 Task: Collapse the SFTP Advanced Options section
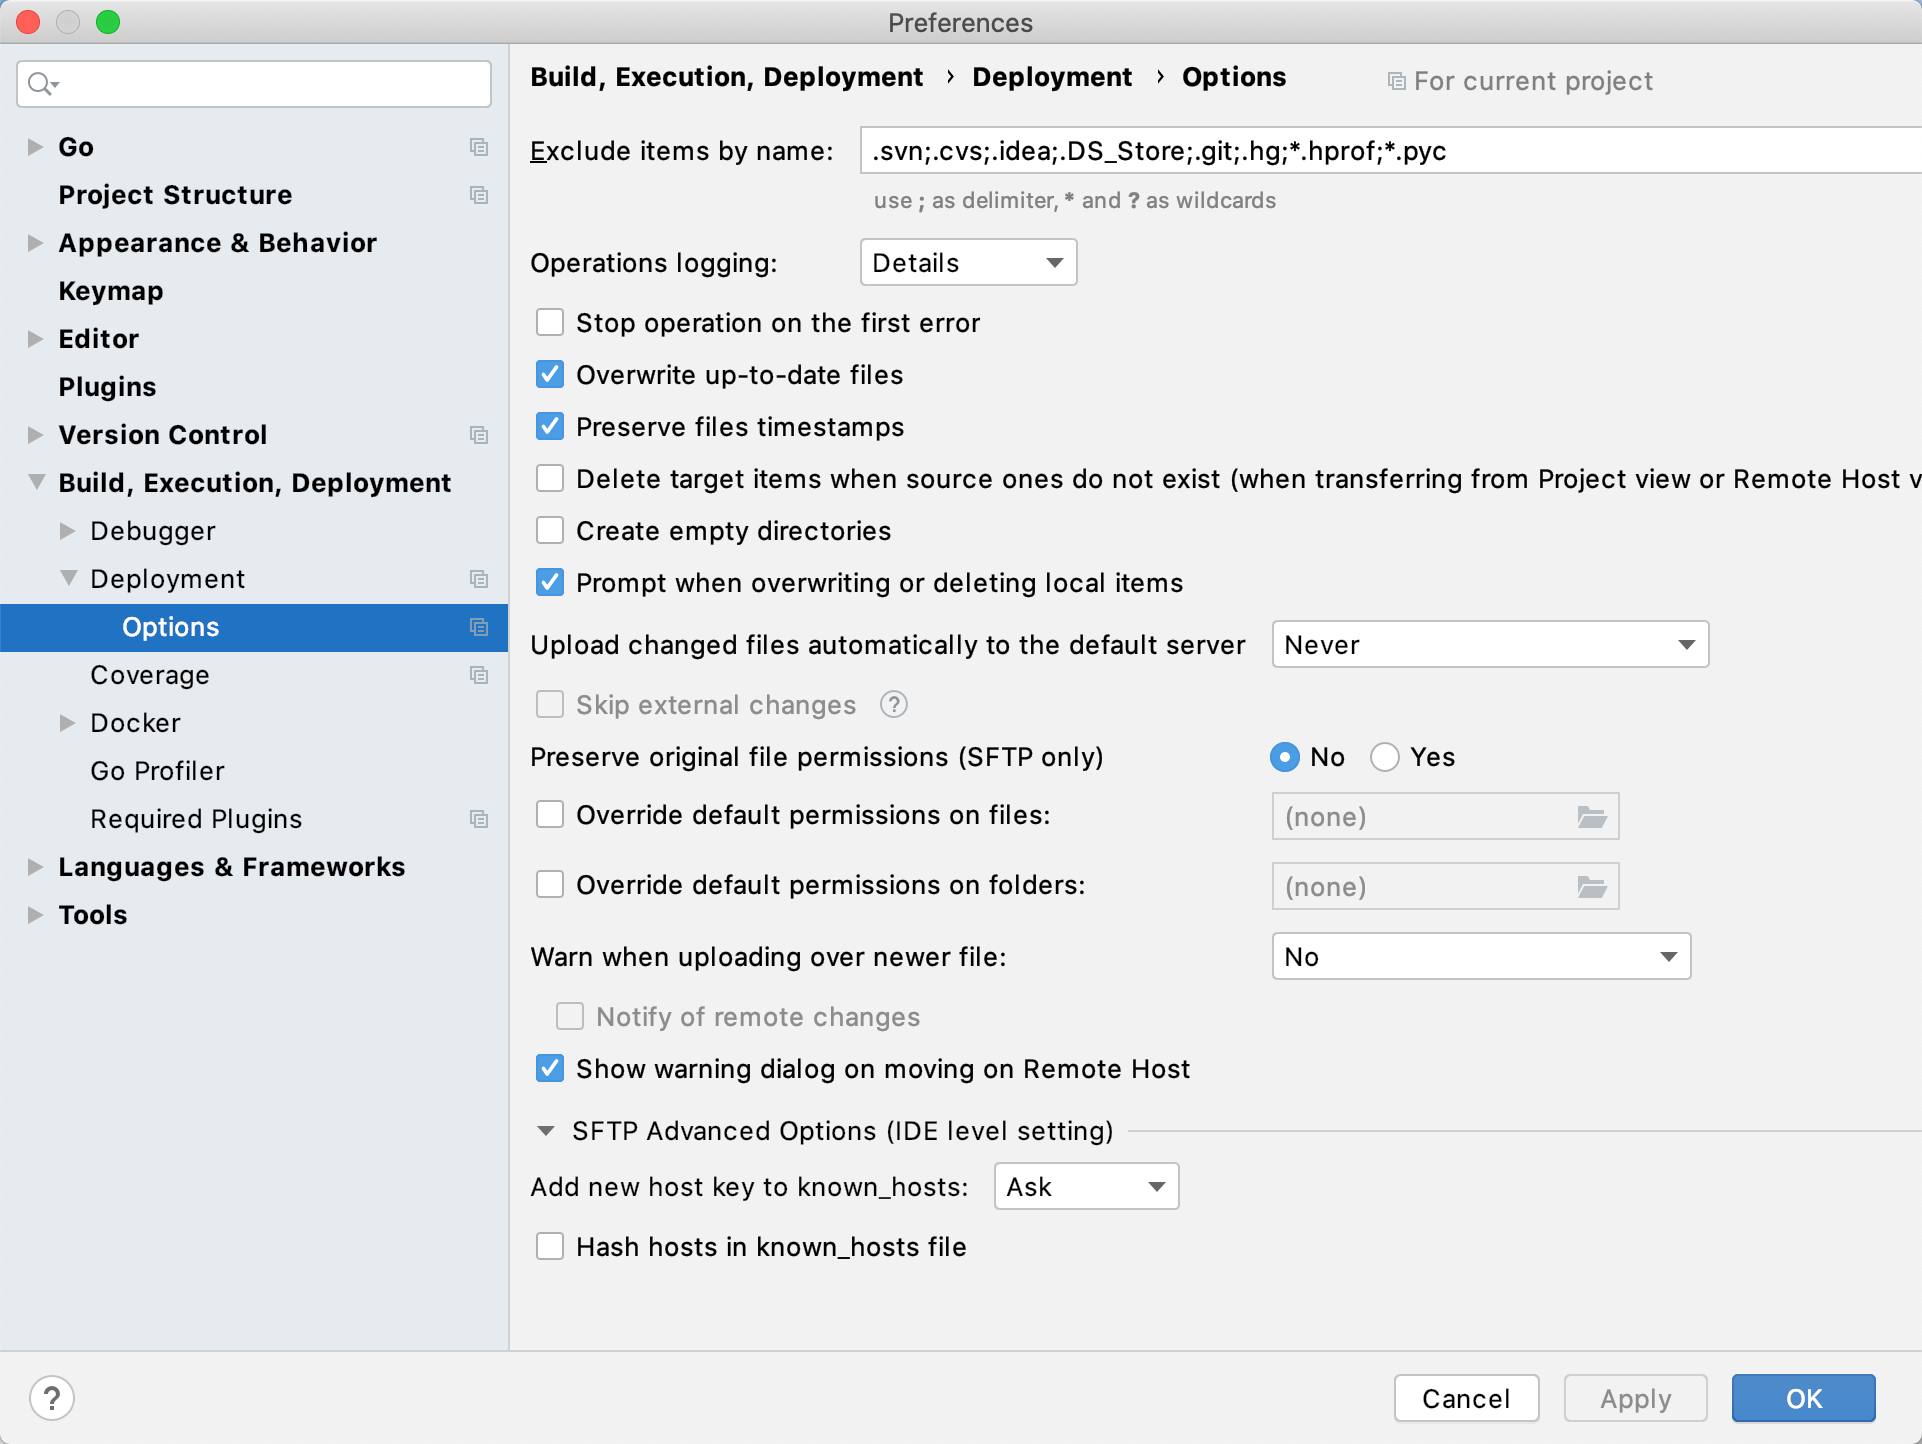coord(546,1130)
